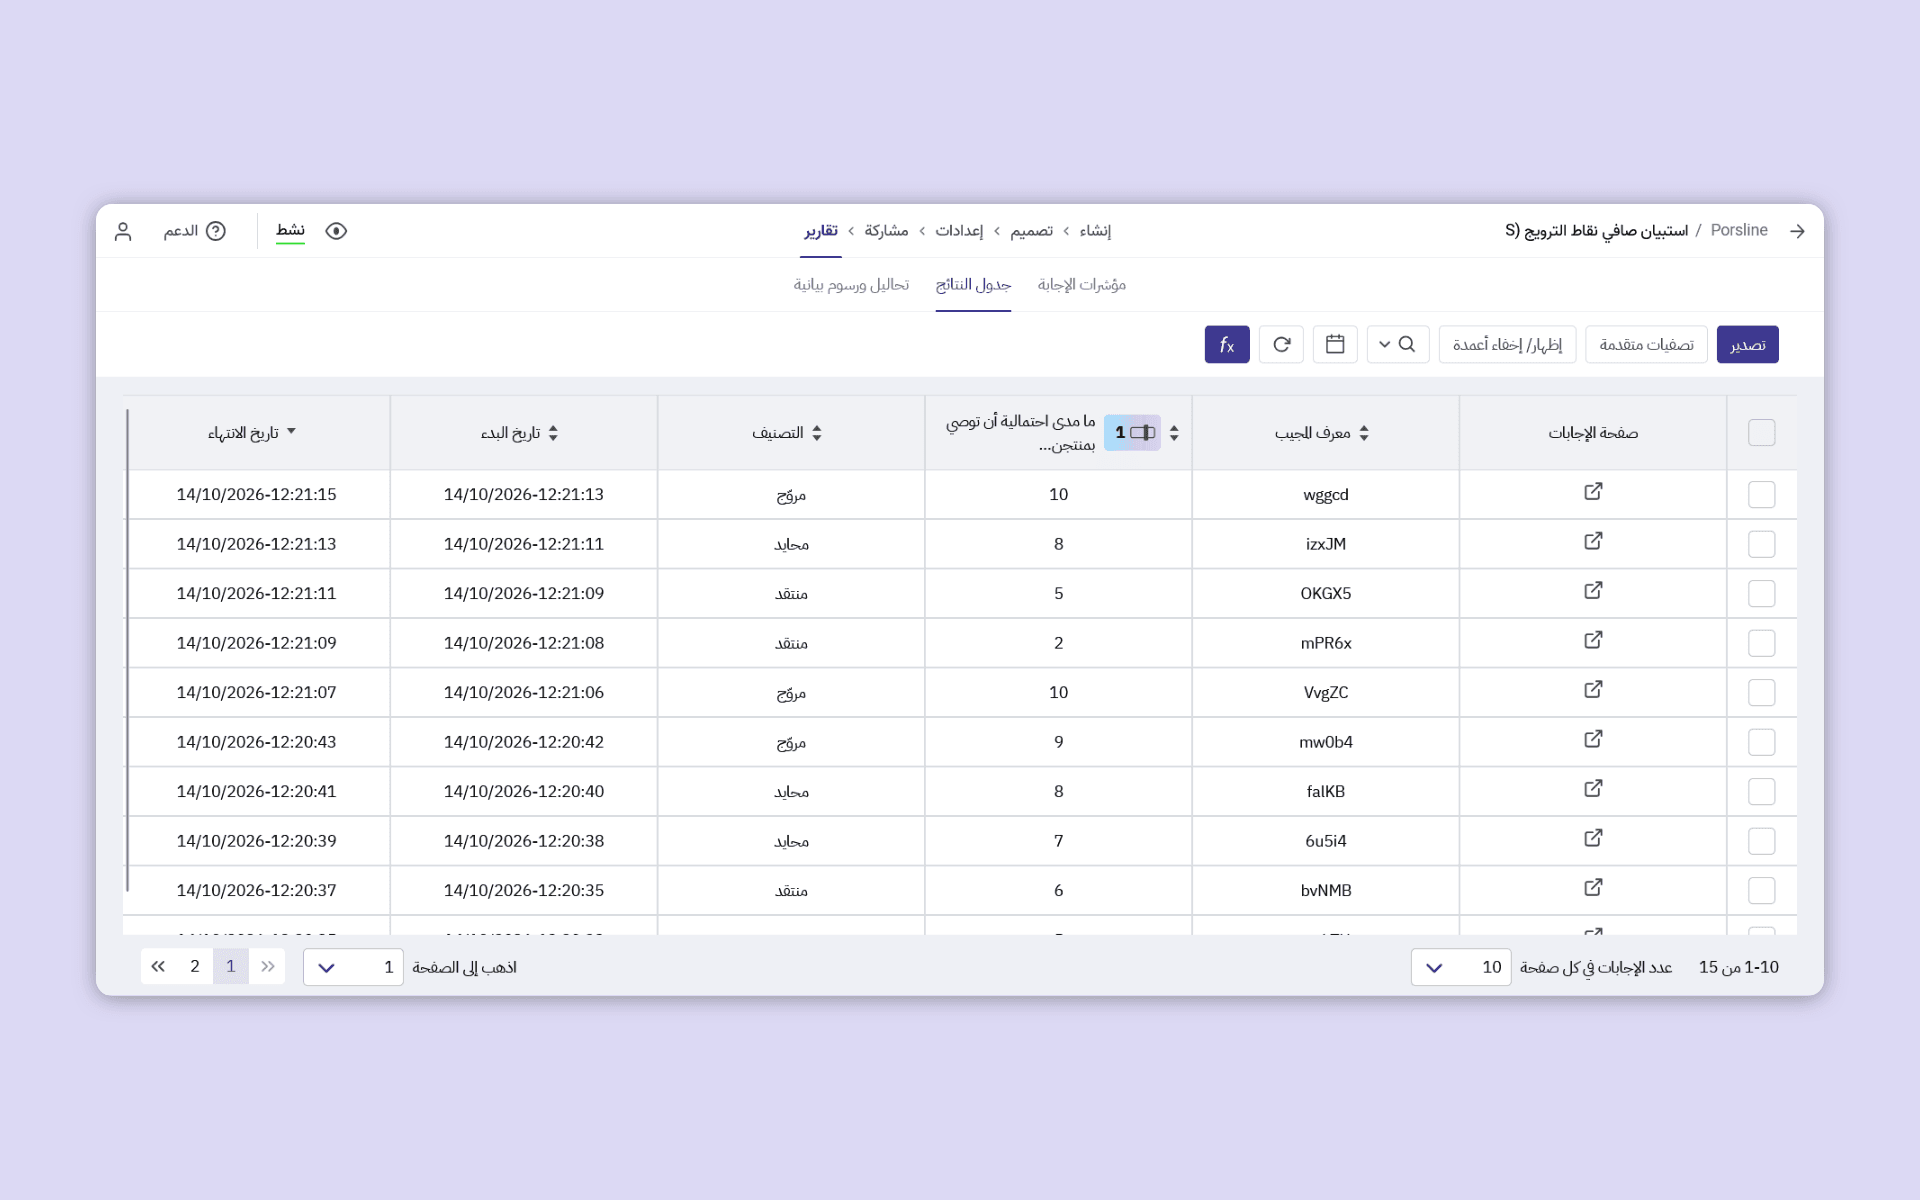Open response page for 6u5i4
1920x1200 pixels.
(1593, 838)
